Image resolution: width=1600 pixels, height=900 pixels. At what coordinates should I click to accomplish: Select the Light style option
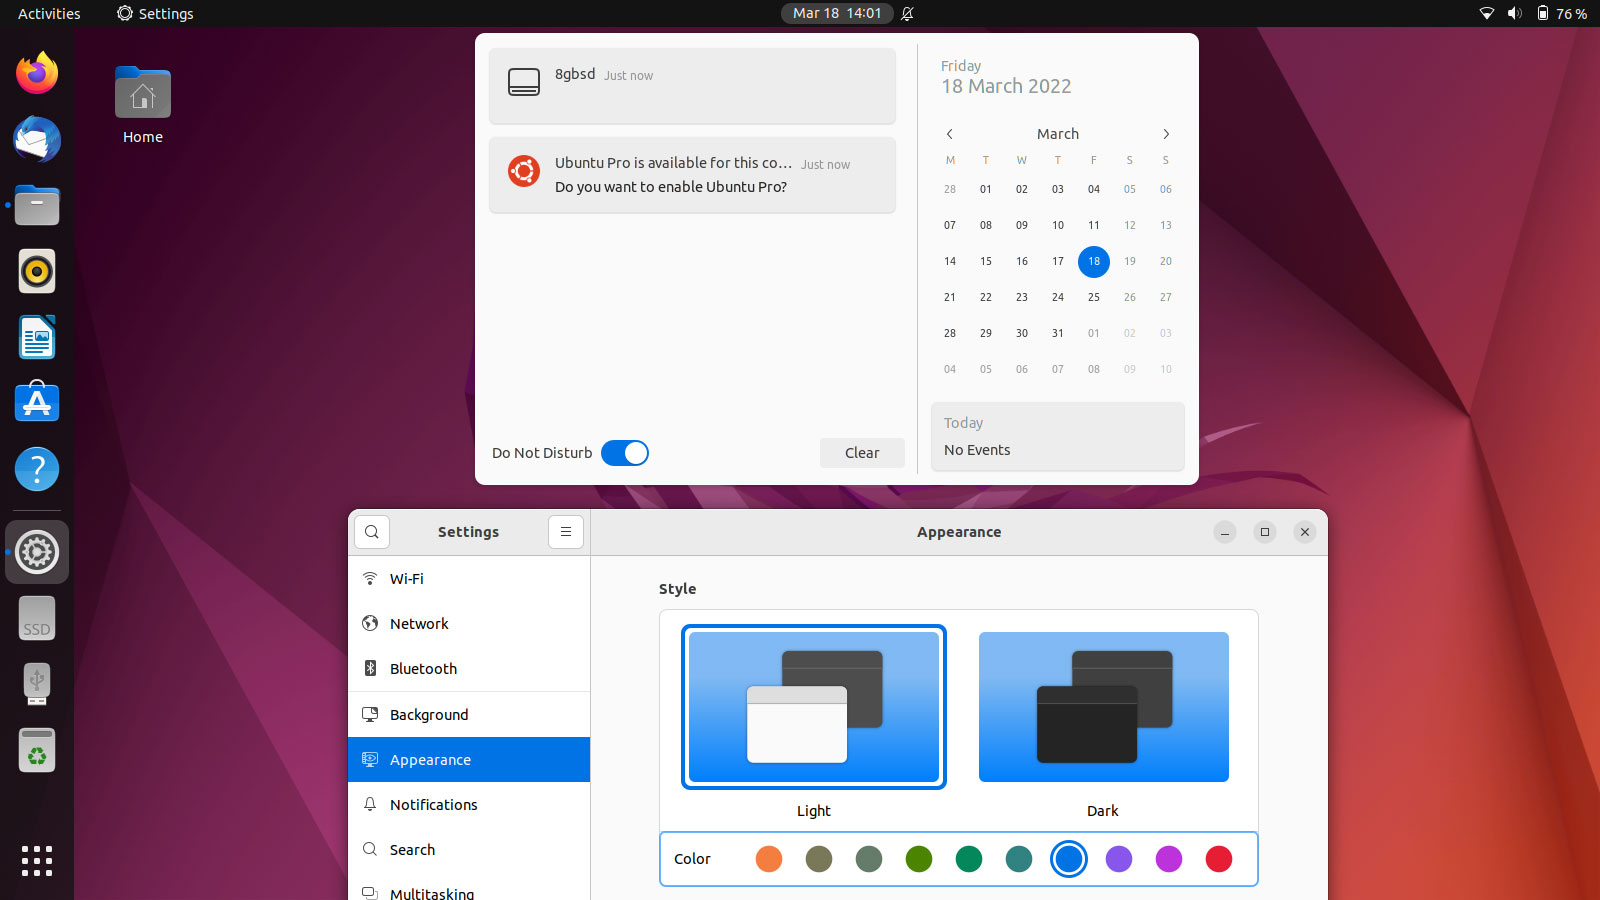[814, 707]
